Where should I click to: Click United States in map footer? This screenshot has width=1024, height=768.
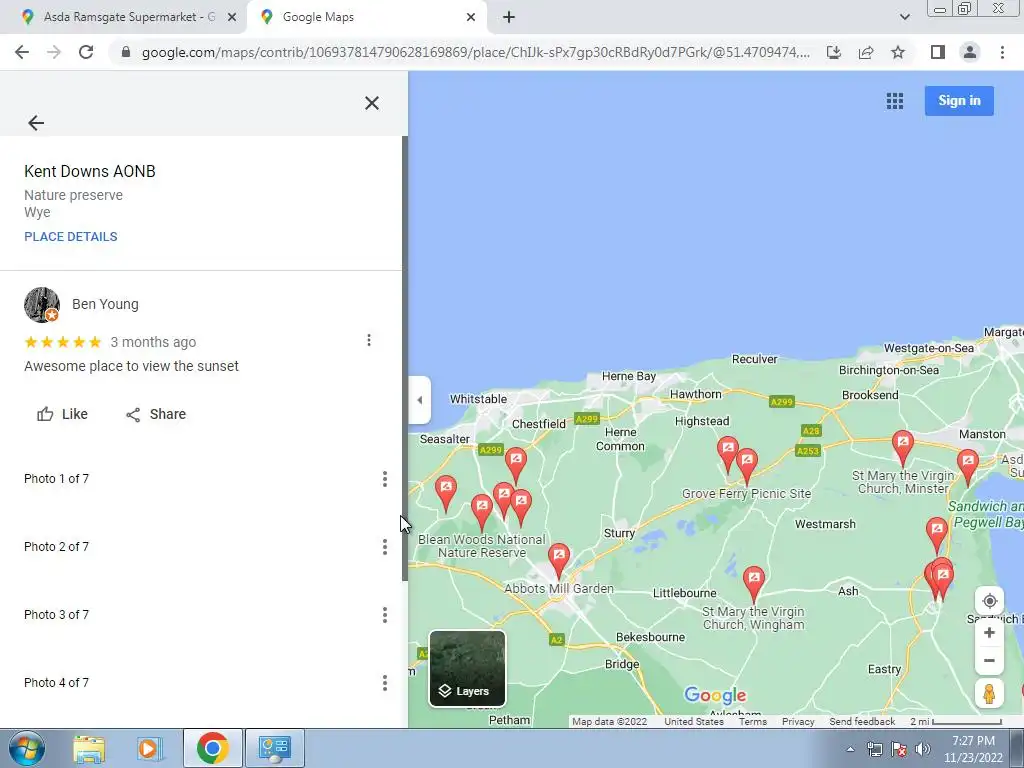694,722
